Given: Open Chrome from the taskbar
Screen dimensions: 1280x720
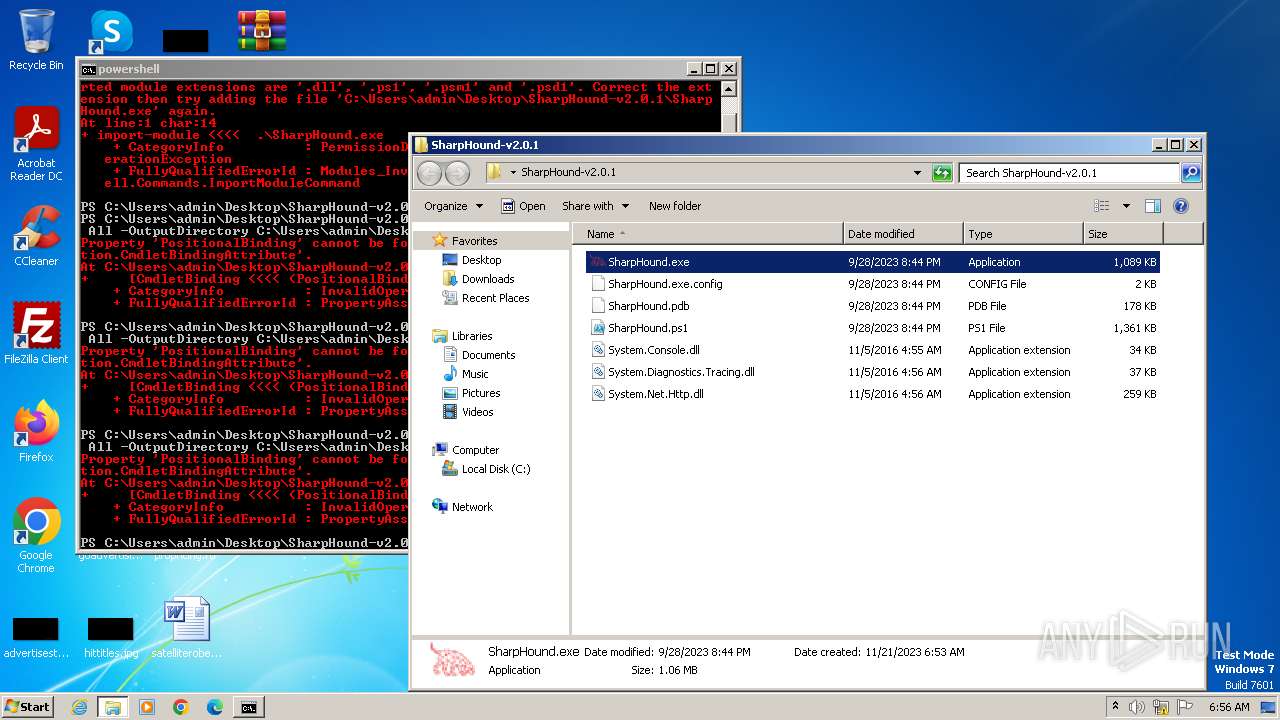Looking at the screenshot, I should pos(181,707).
